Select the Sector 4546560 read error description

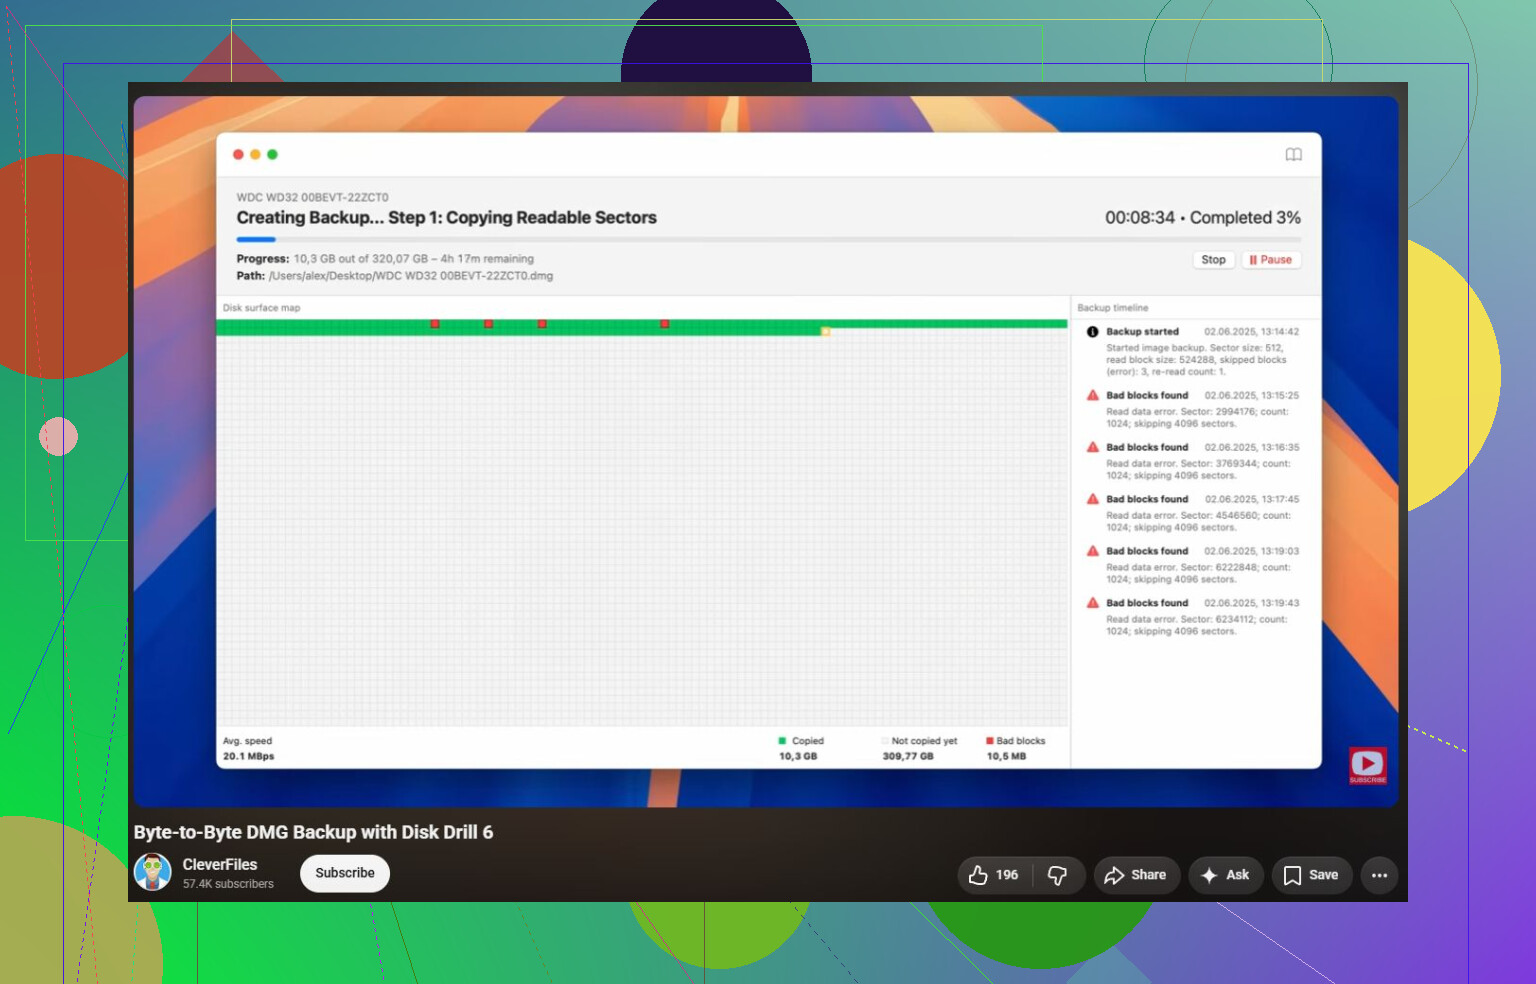click(1198, 522)
